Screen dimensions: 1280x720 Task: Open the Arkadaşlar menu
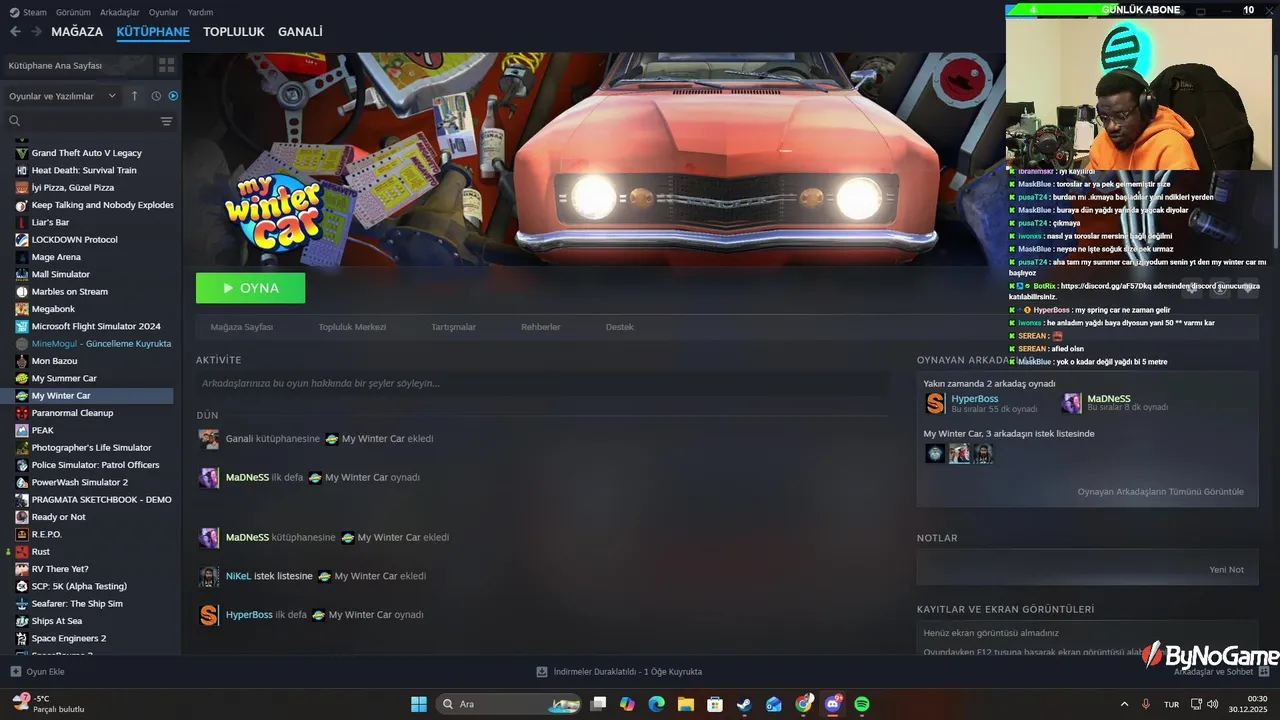(x=120, y=12)
